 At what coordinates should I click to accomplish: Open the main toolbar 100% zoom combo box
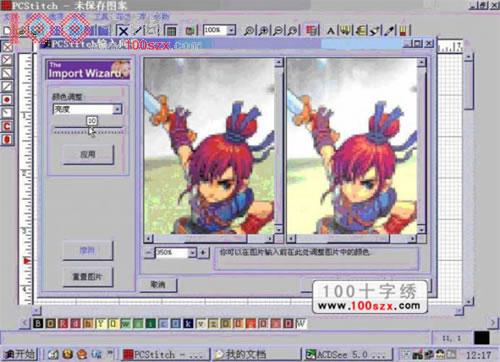(219, 30)
